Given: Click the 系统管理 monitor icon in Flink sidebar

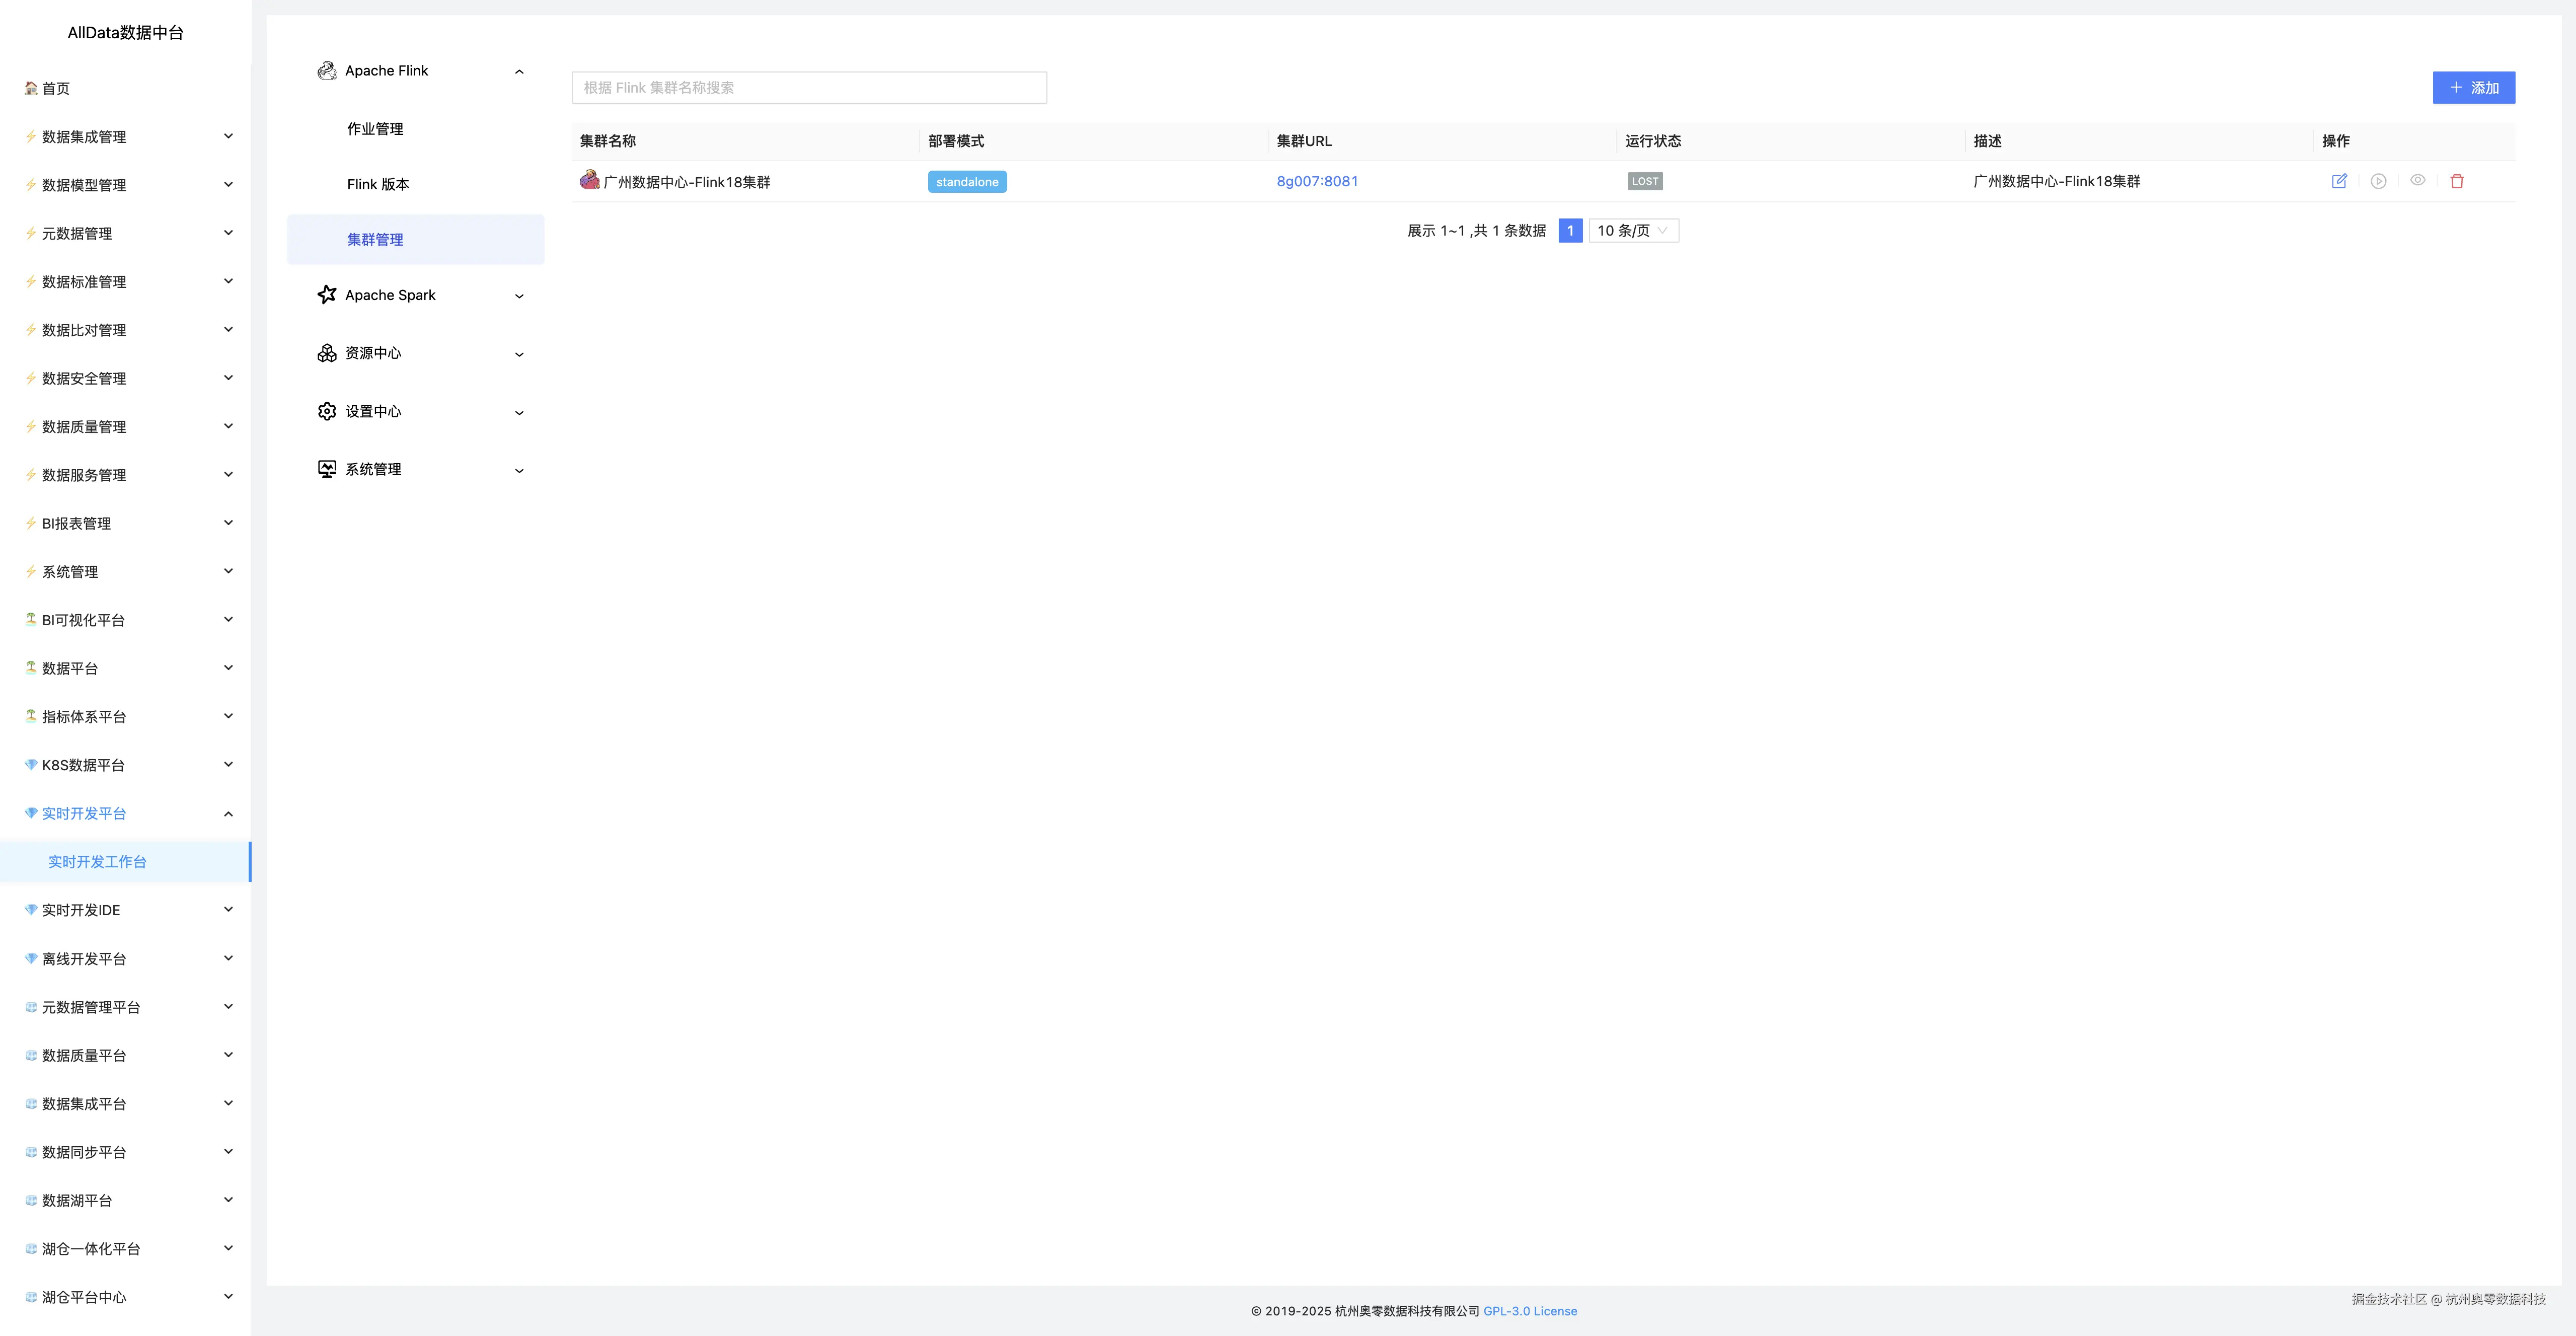Looking at the screenshot, I should (x=326, y=469).
